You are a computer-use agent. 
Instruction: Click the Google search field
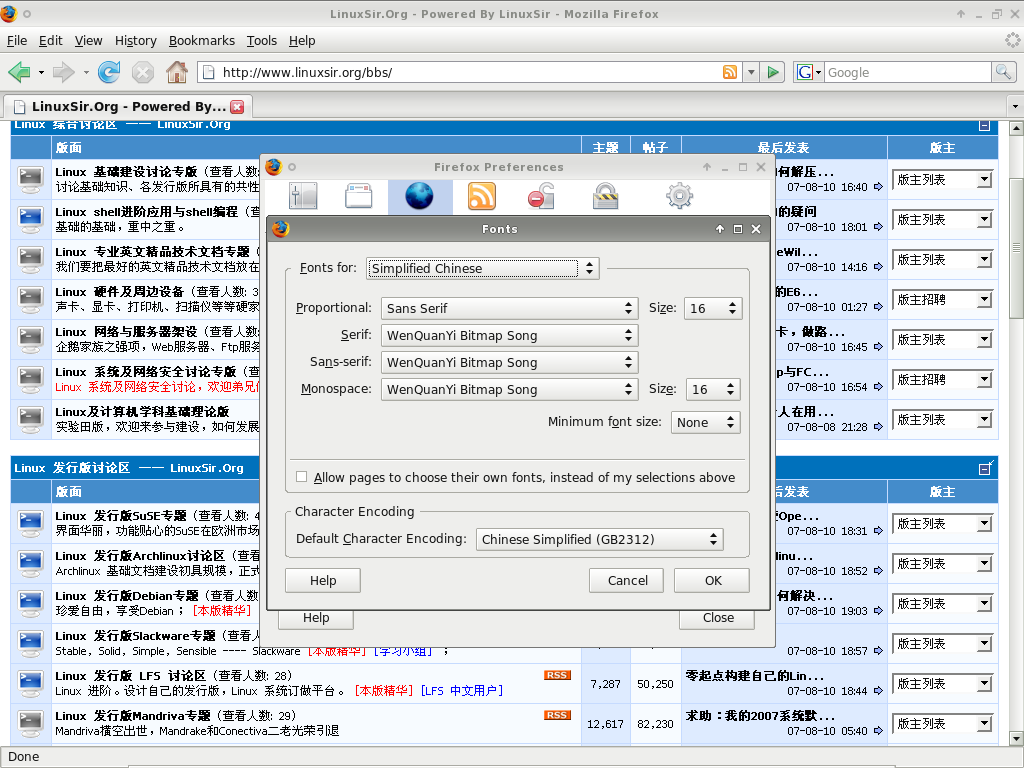pos(908,72)
